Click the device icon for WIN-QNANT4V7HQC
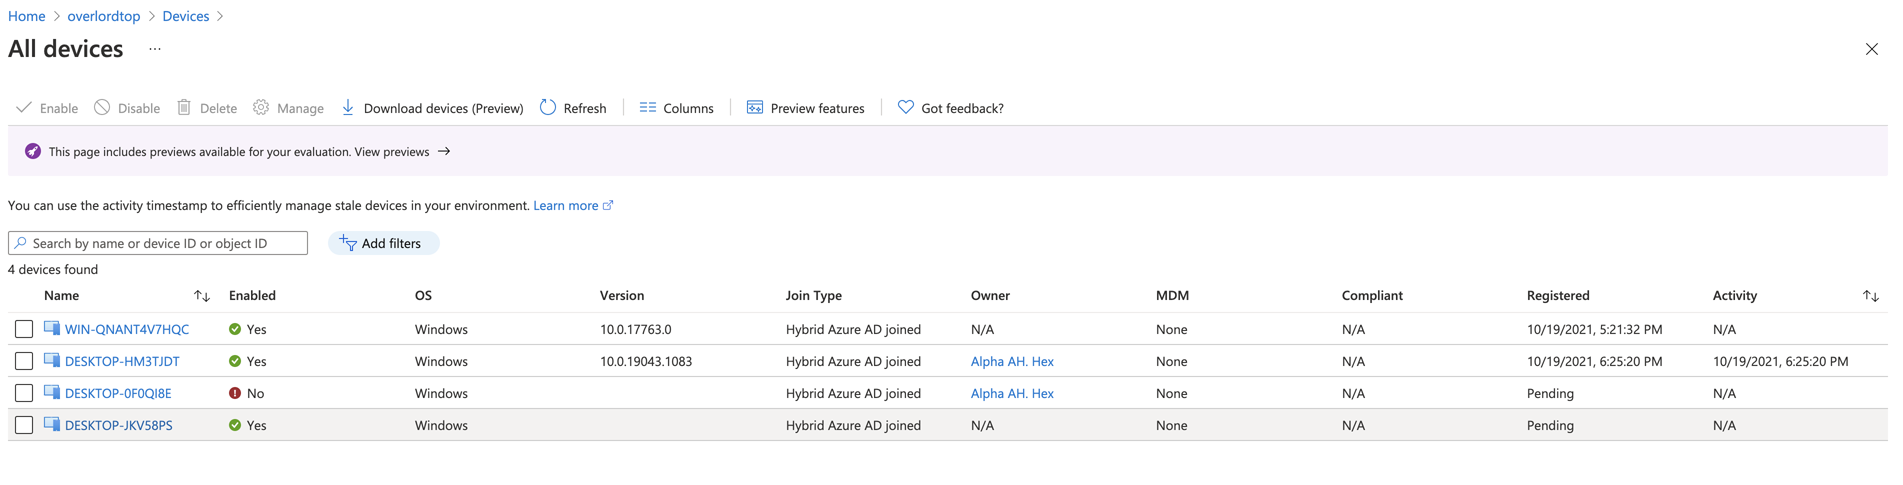The image size is (1903, 485). tap(52, 328)
